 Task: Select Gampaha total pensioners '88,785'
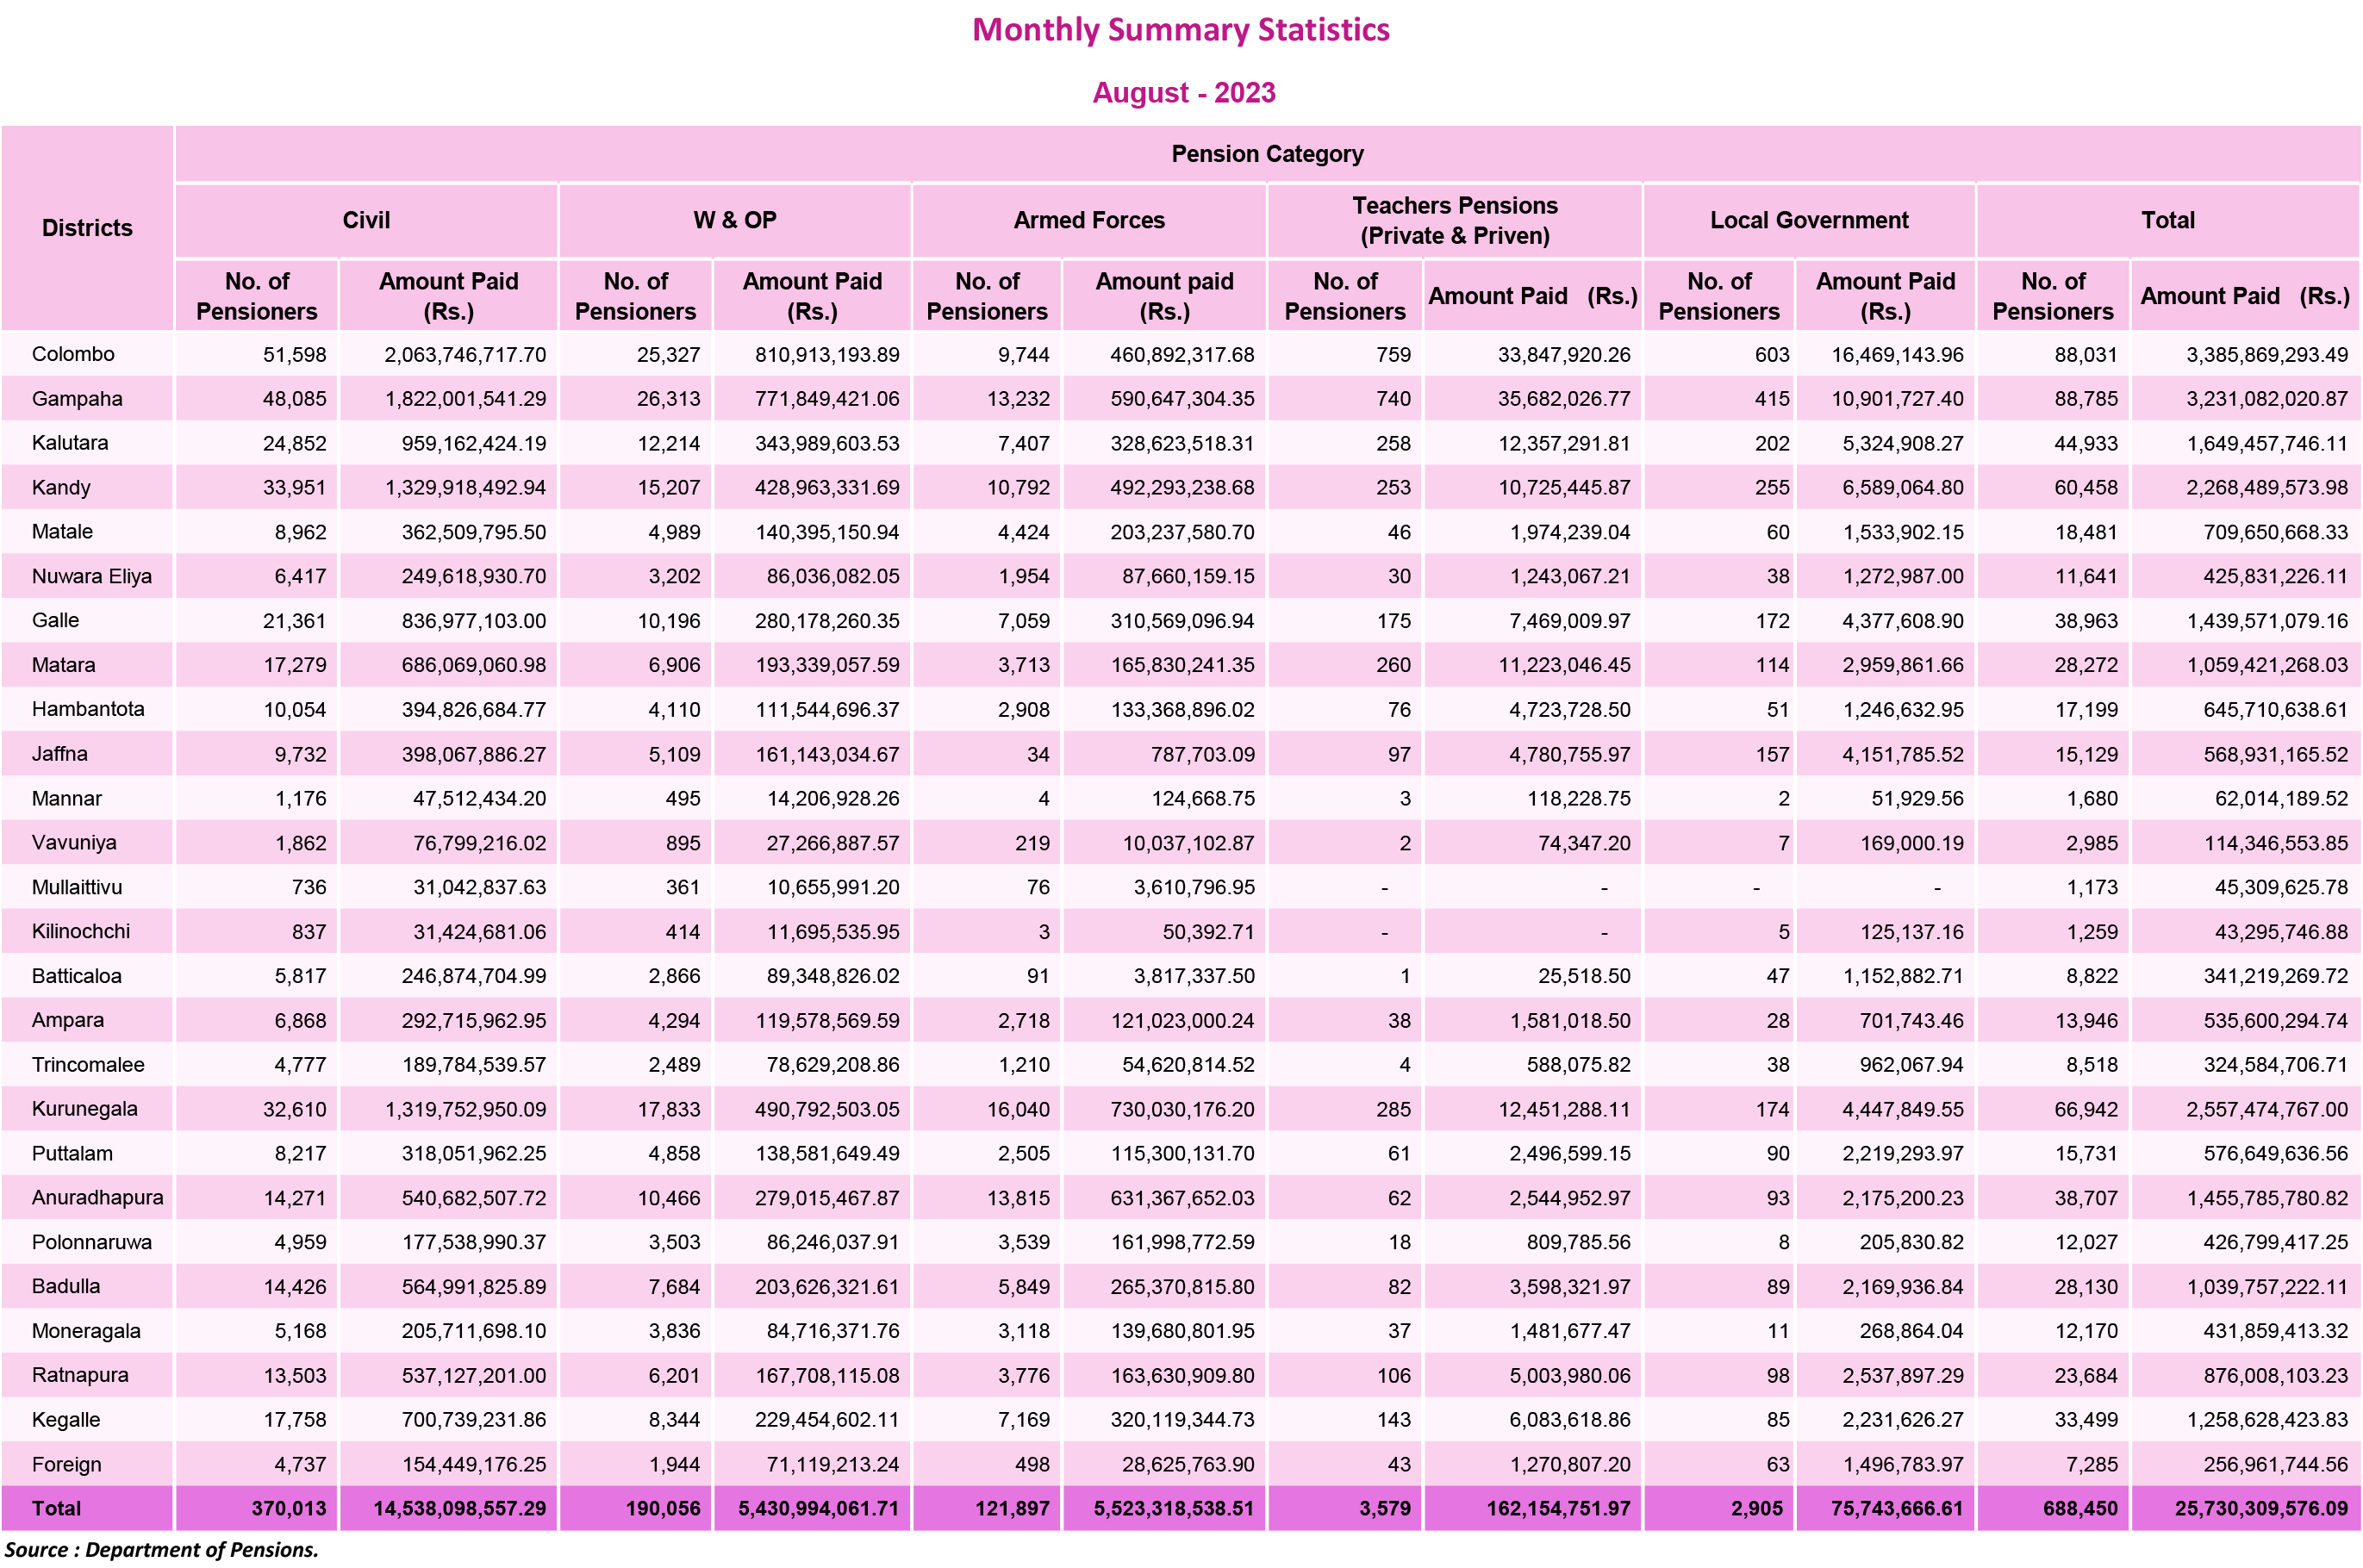coord(2086,399)
